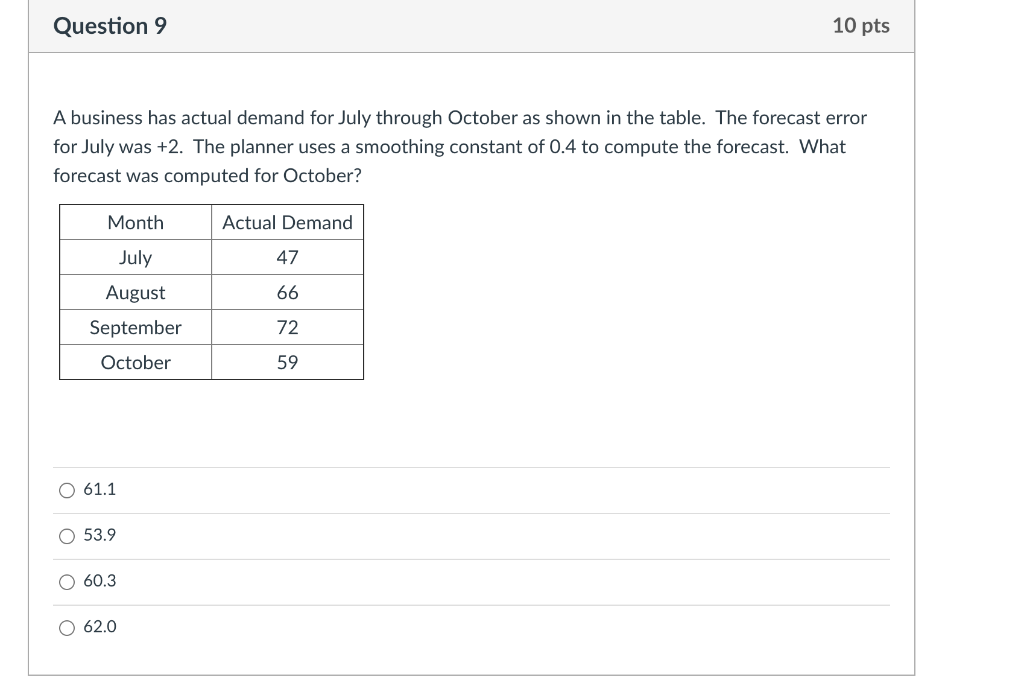Click the divider line above answer choices
The width and height of the screenshot is (1024, 683).
point(470,466)
